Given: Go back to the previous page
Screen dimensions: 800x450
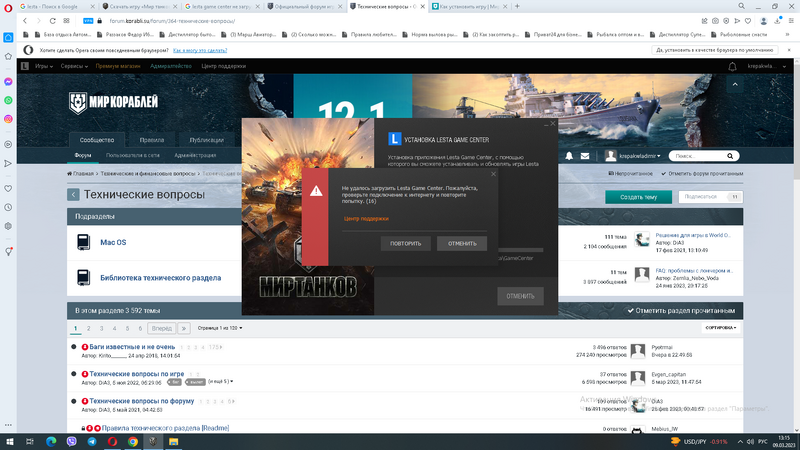Looking at the screenshot, I should click(25, 21).
